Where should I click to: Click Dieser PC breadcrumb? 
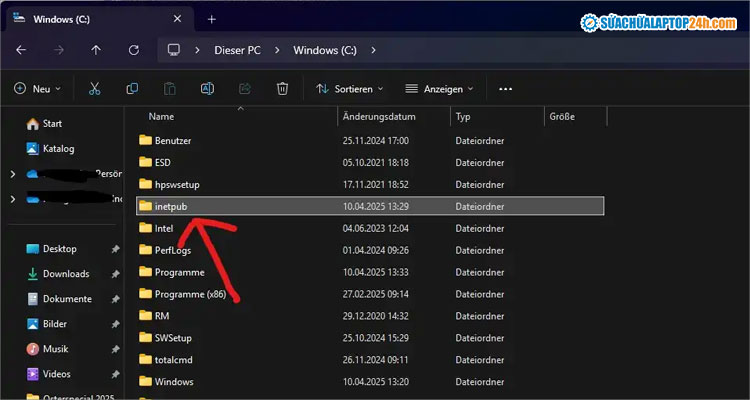237,50
